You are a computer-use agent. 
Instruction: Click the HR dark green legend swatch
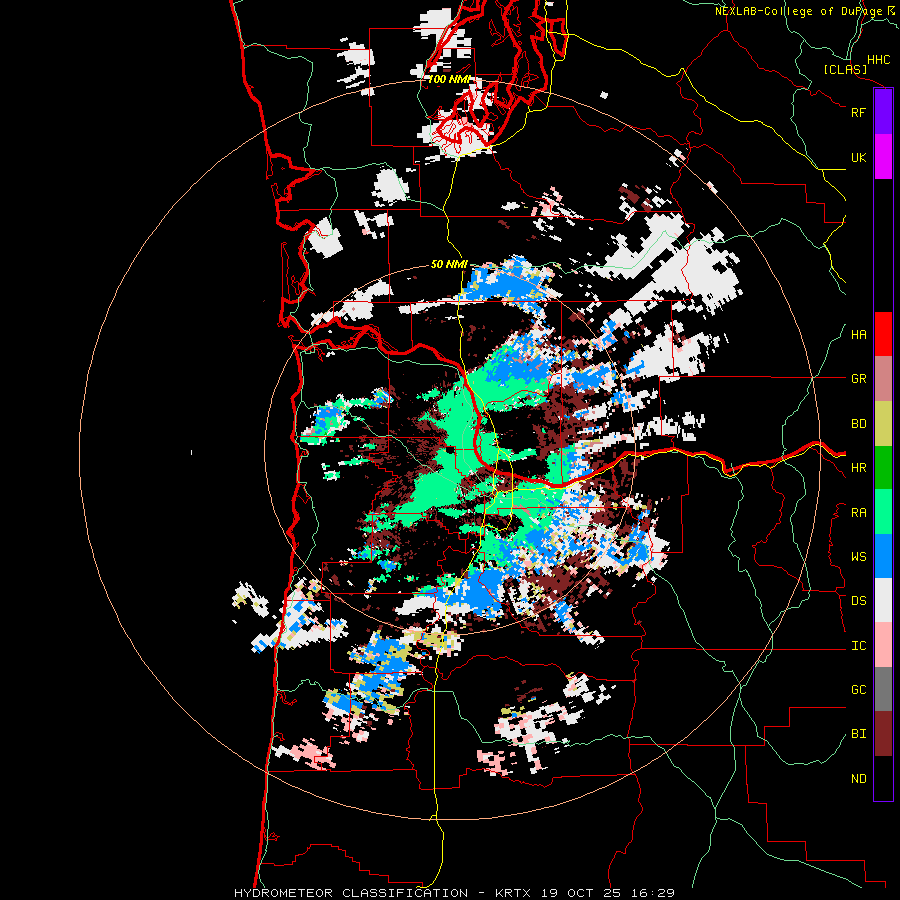click(883, 468)
